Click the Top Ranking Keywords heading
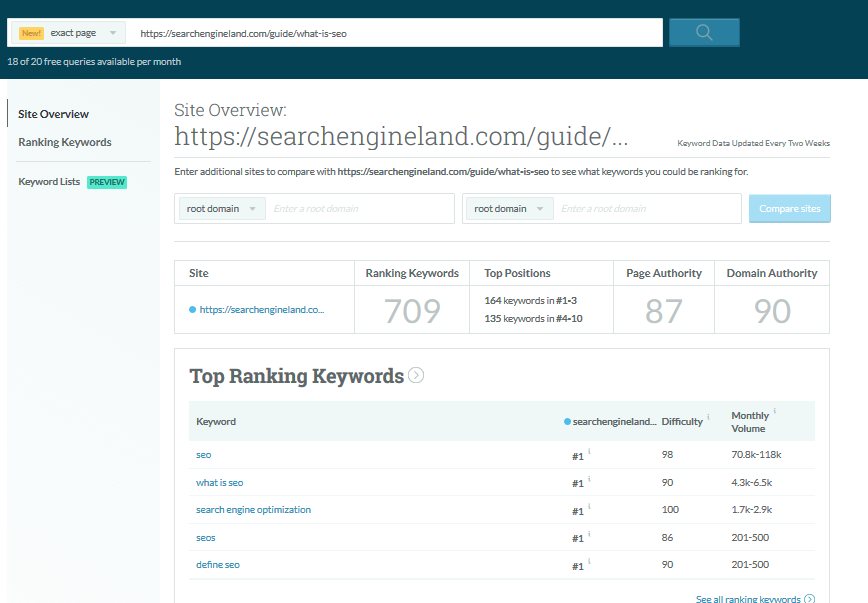868x603 pixels. 297,376
